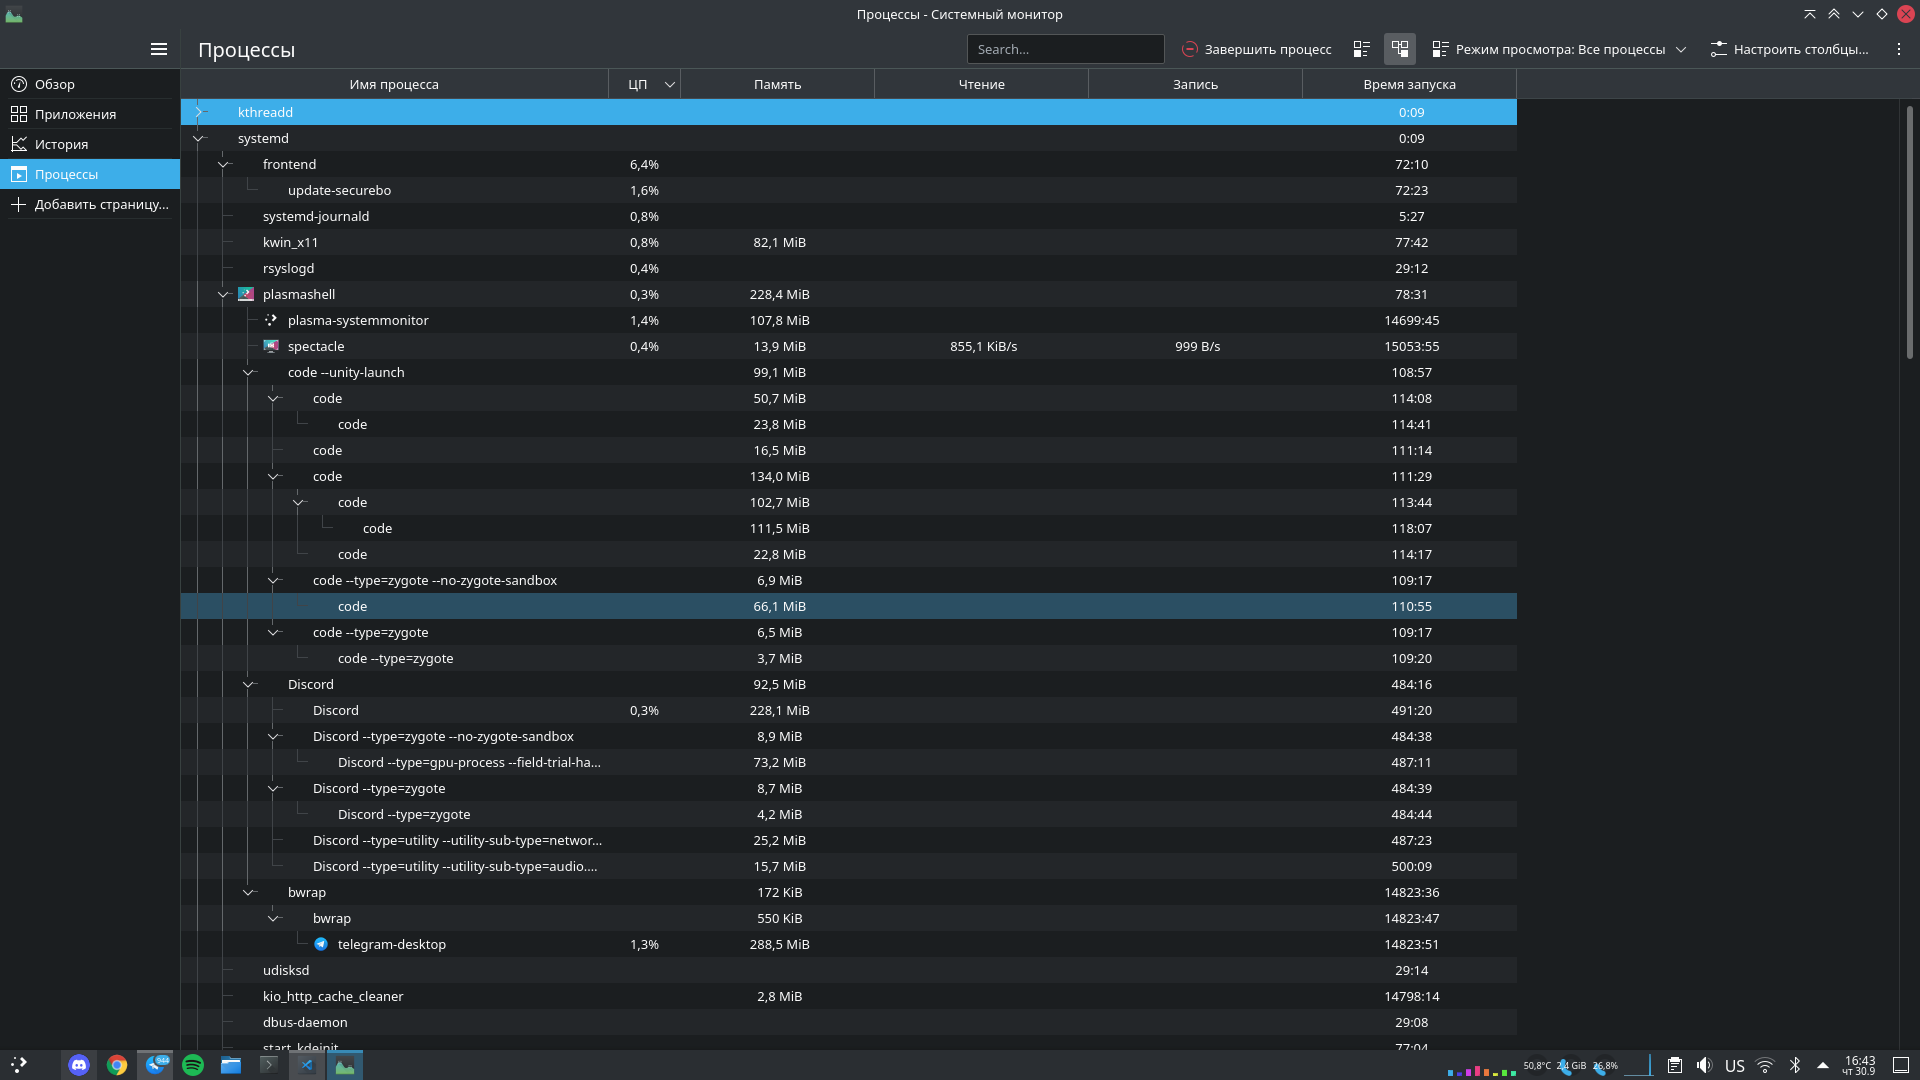Click the Завершить процесс button
The image size is (1920, 1080).
click(x=1257, y=49)
